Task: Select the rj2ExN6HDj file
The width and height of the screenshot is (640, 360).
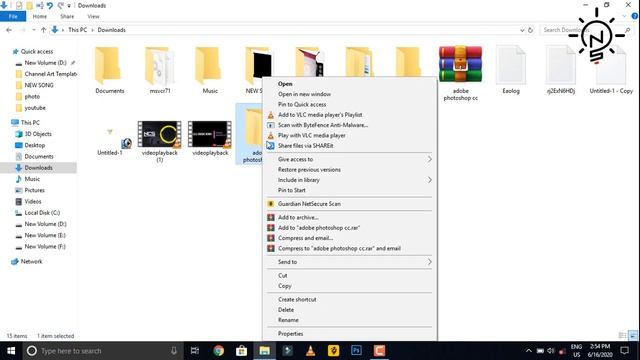Action: [x=561, y=65]
